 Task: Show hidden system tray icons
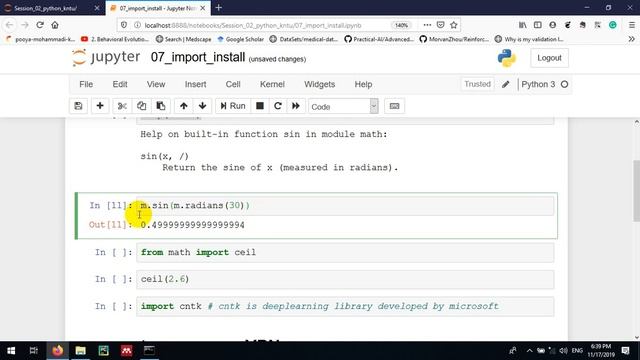point(529,351)
